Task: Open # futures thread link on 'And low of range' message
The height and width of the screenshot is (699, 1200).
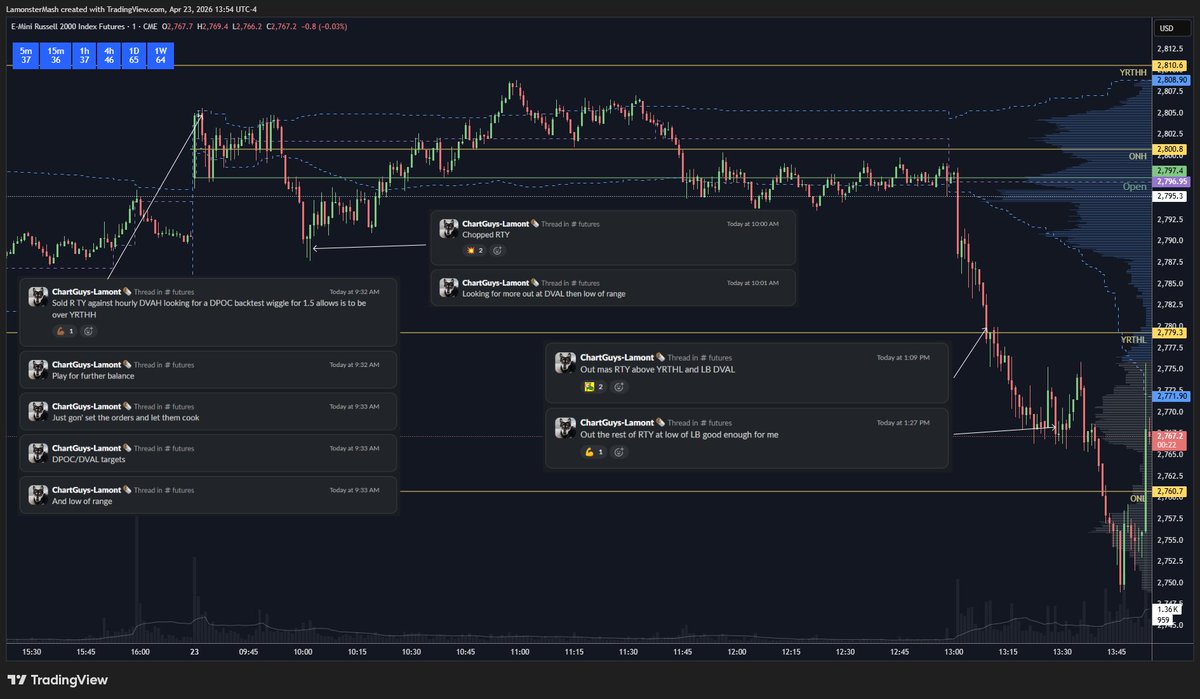Action: click(x=177, y=490)
